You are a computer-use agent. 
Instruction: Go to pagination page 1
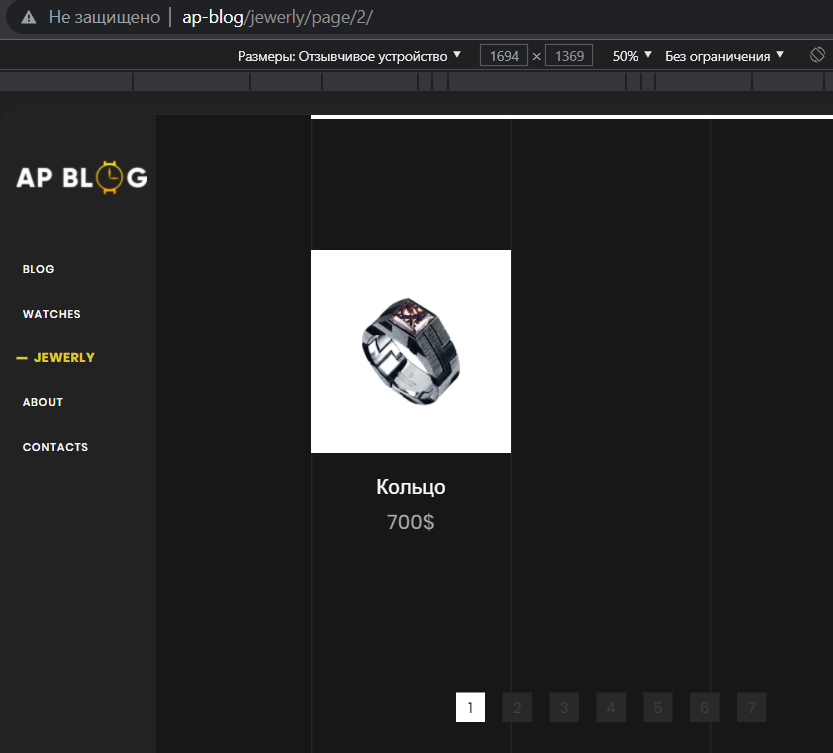pyautogui.click(x=470, y=707)
